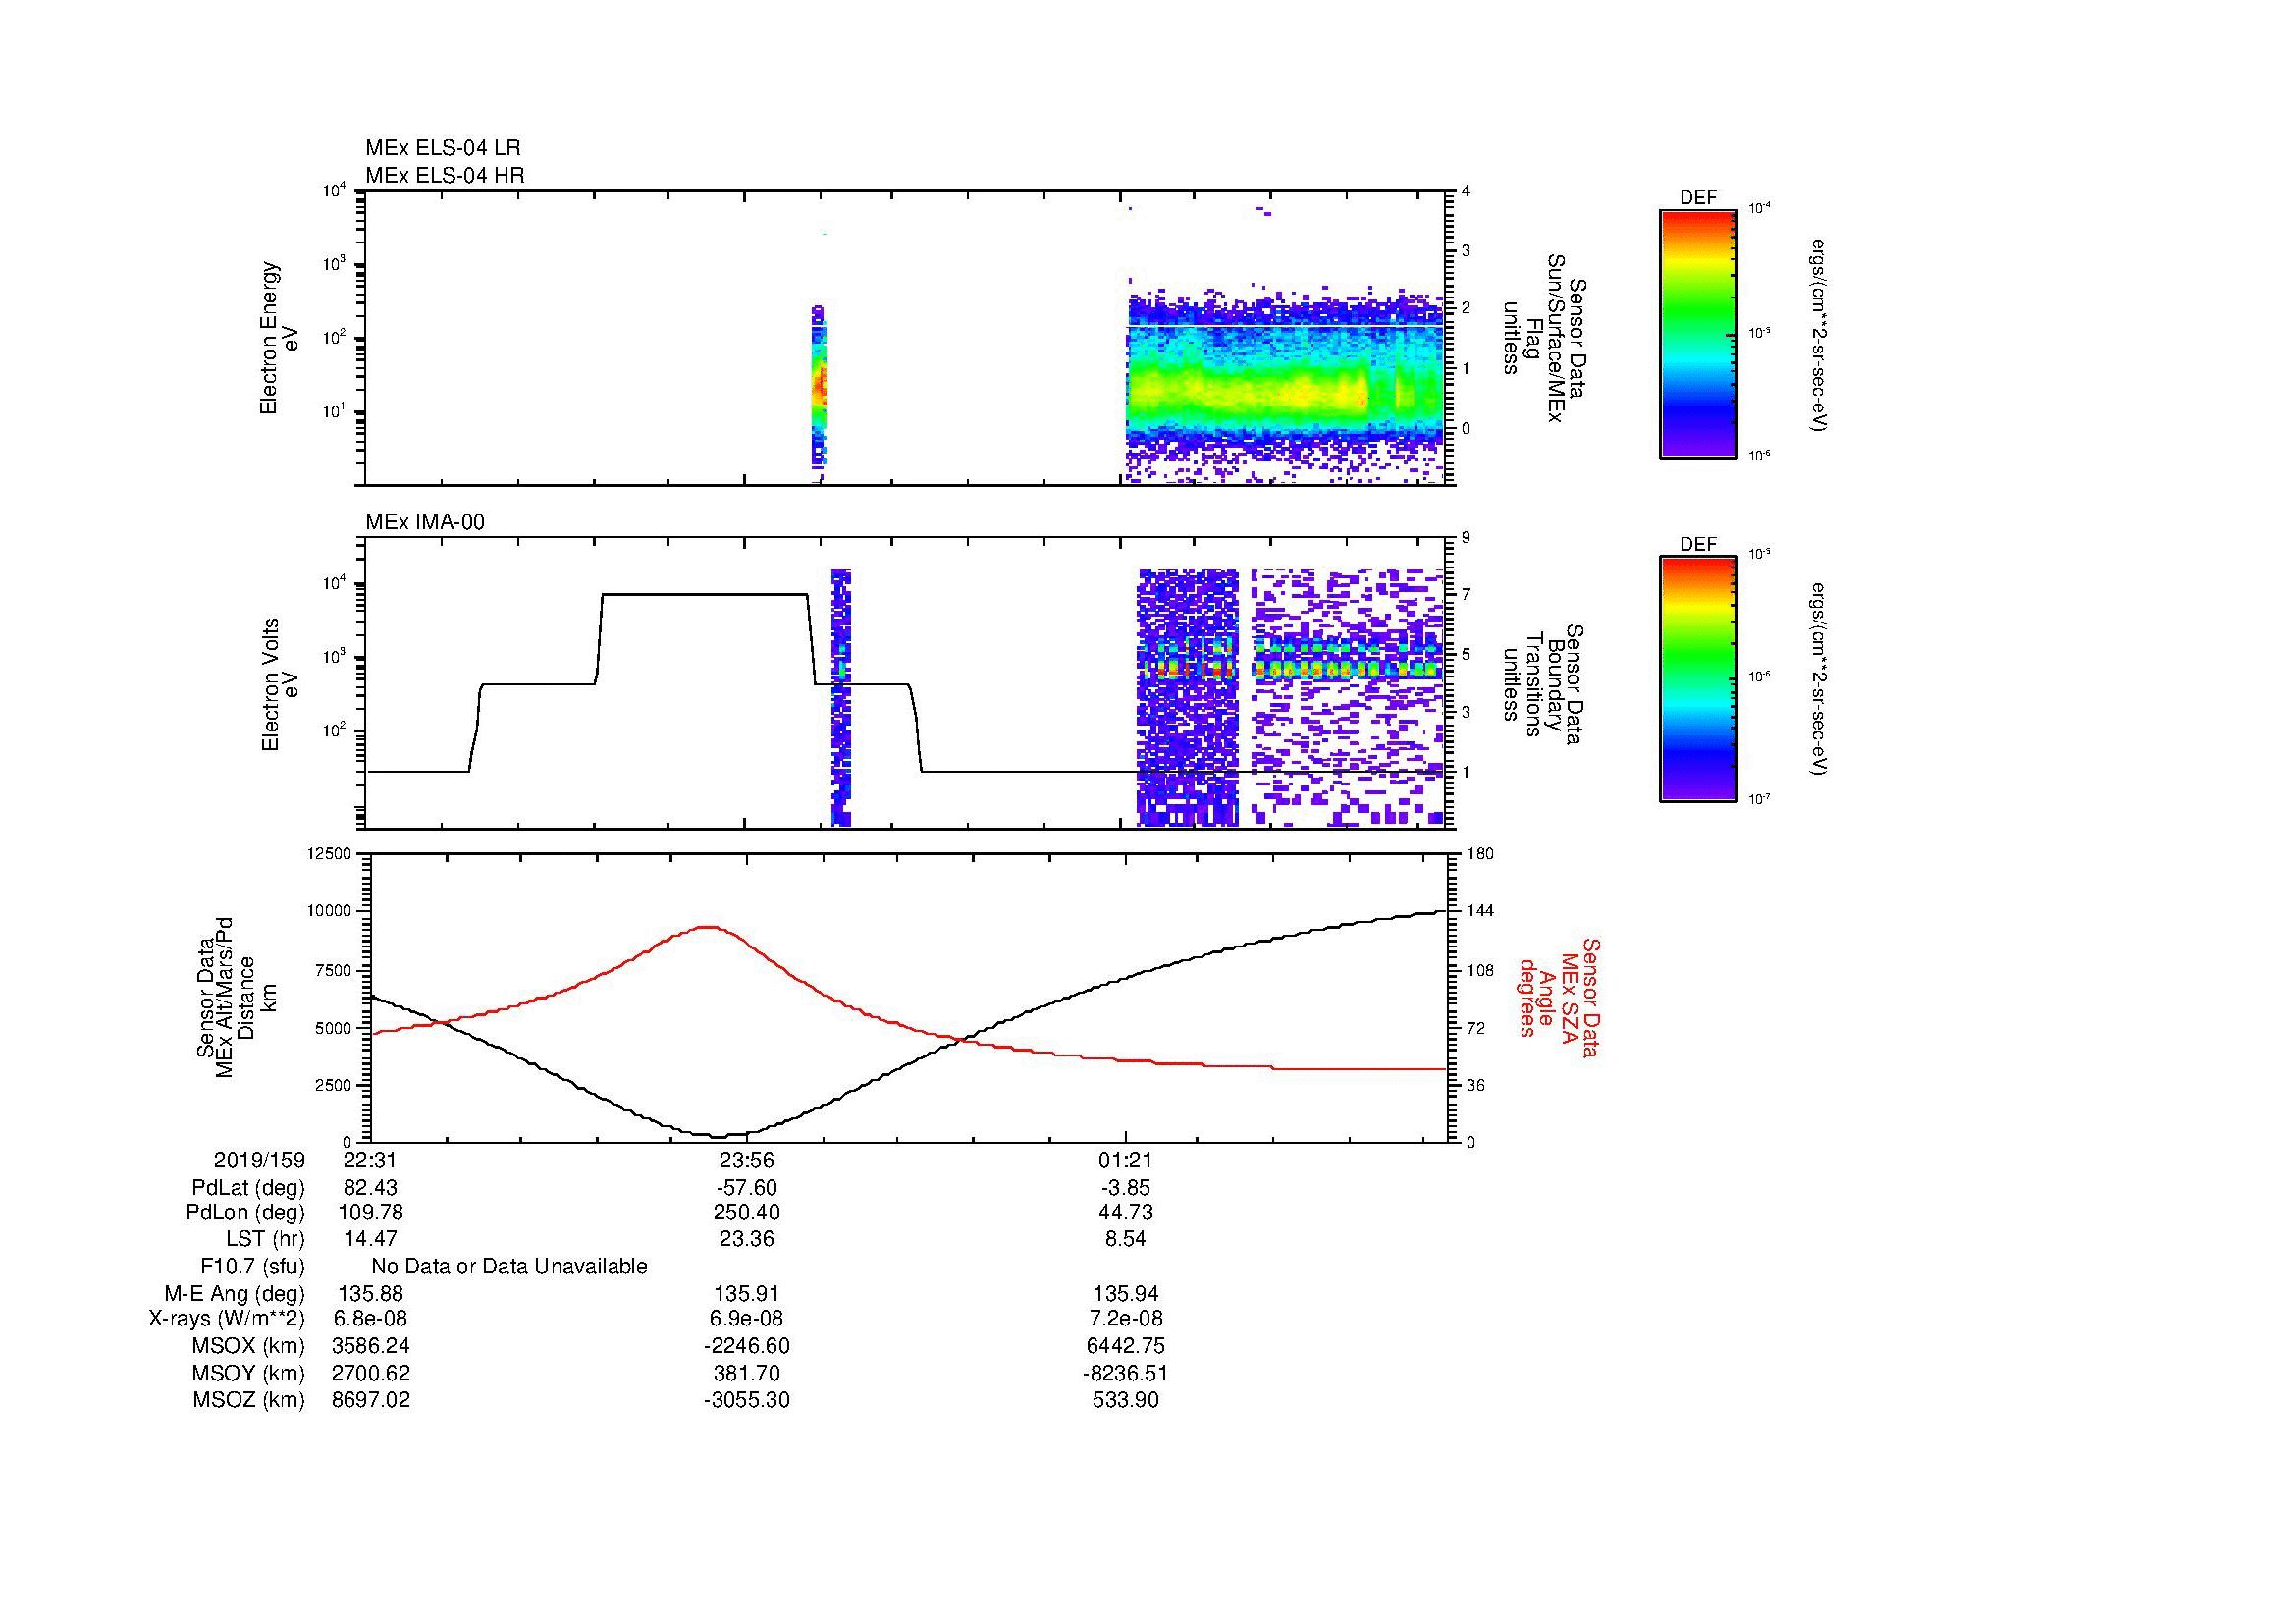Click the X-rays value '7.2e-08'
2296x1623 pixels.
[1126, 1319]
